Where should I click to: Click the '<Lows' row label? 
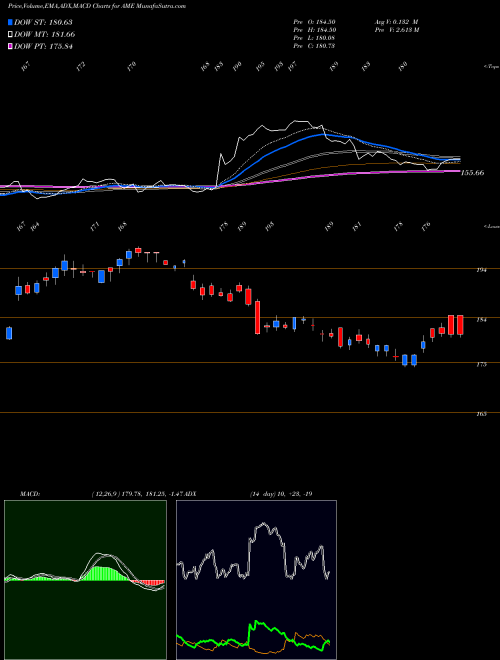click(x=491, y=226)
